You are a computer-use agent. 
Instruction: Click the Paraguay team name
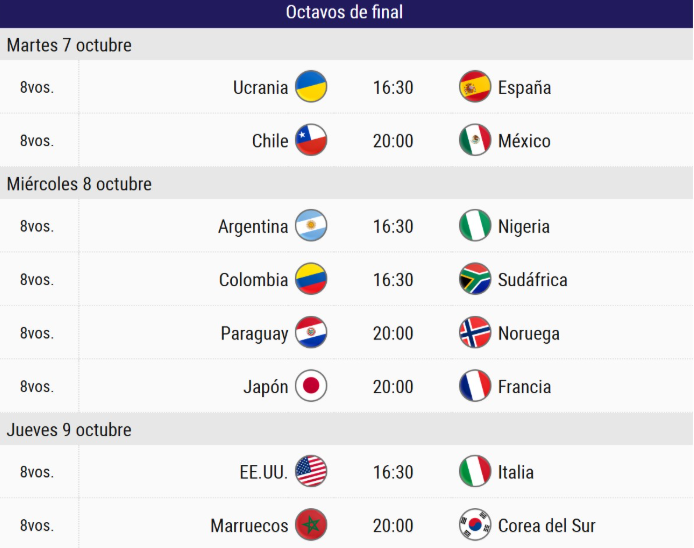254,334
